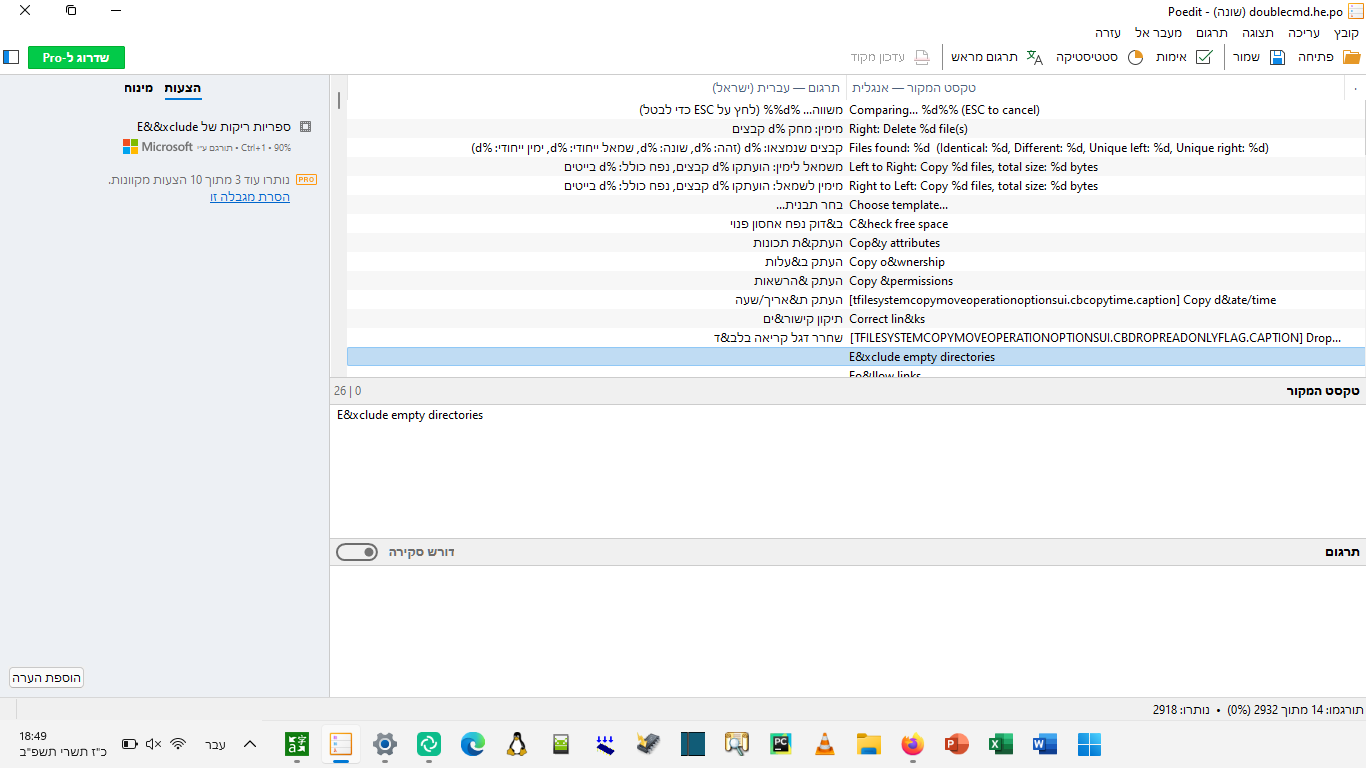
Task: Sort by source text column header (טקסט המקור — אנגלית)
Action: (x=1097, y=88)
